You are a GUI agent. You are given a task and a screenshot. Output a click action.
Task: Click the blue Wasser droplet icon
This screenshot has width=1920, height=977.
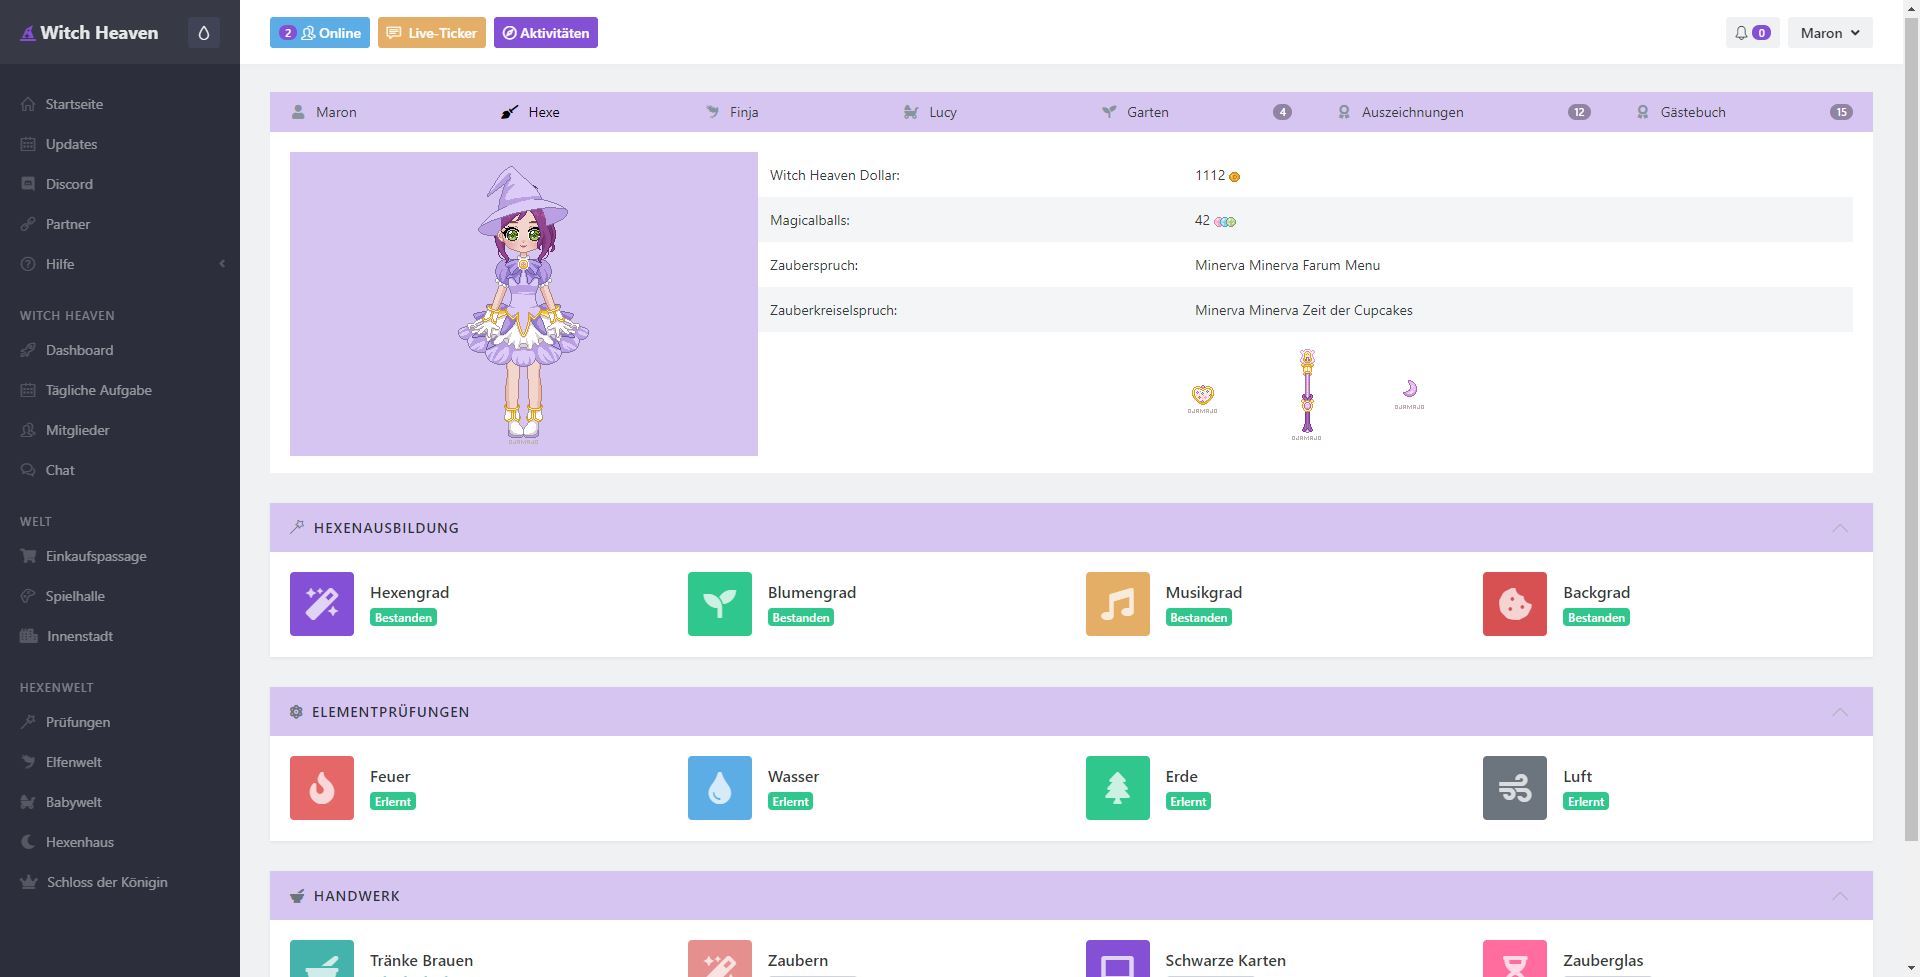click(x=719, y=788)
